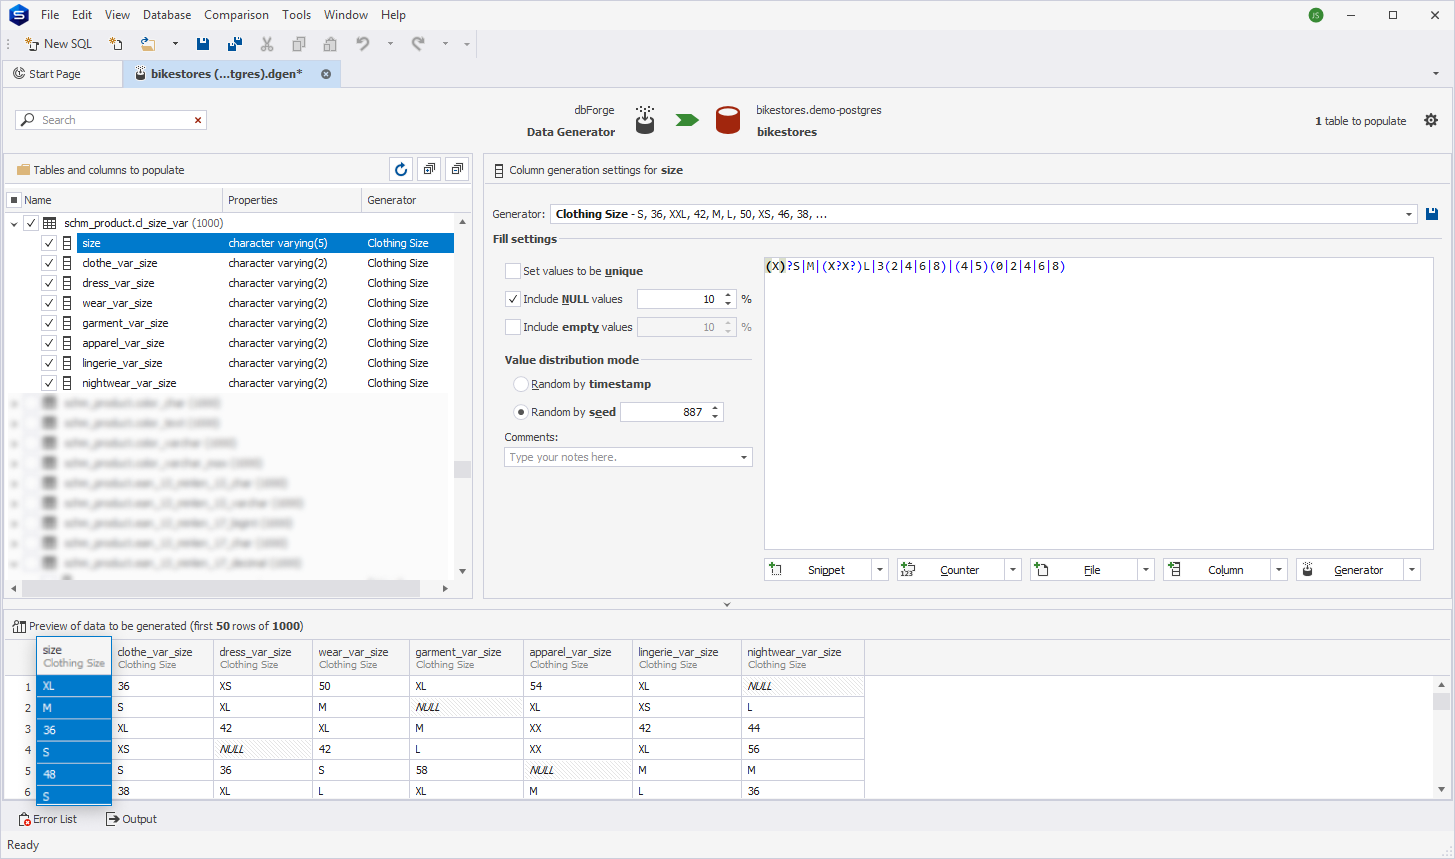Uncheck the dress_var_size column checkbox

tap(49, 283)
